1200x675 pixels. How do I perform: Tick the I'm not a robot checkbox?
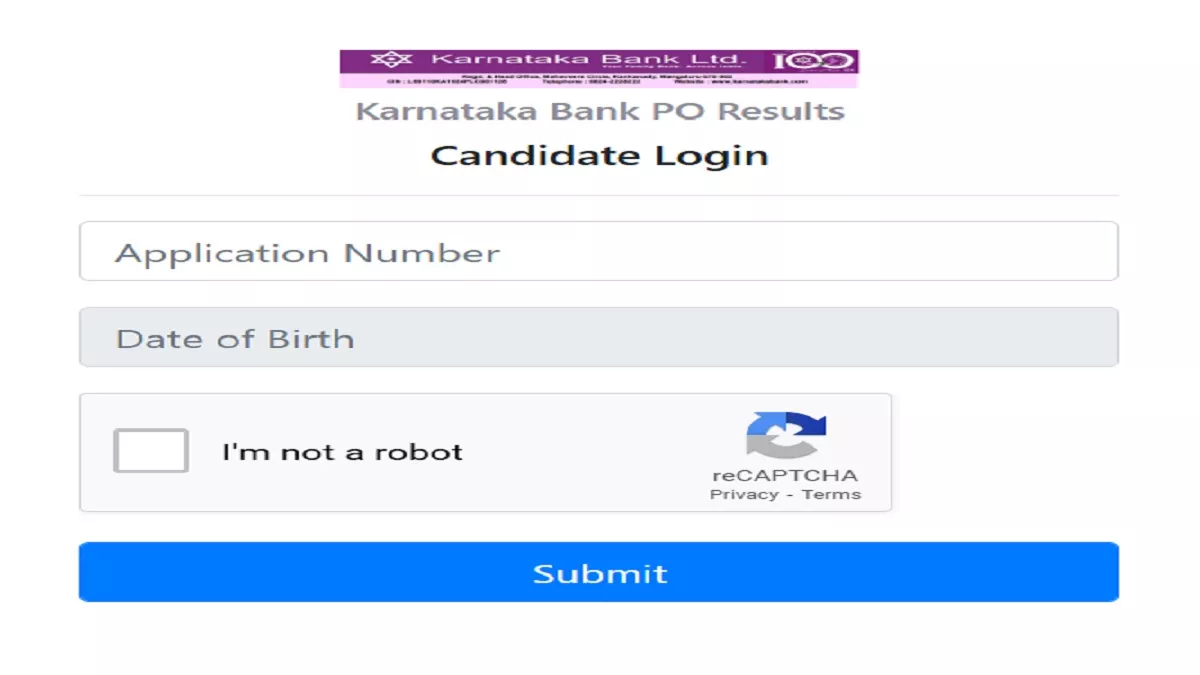coord(151,451)
